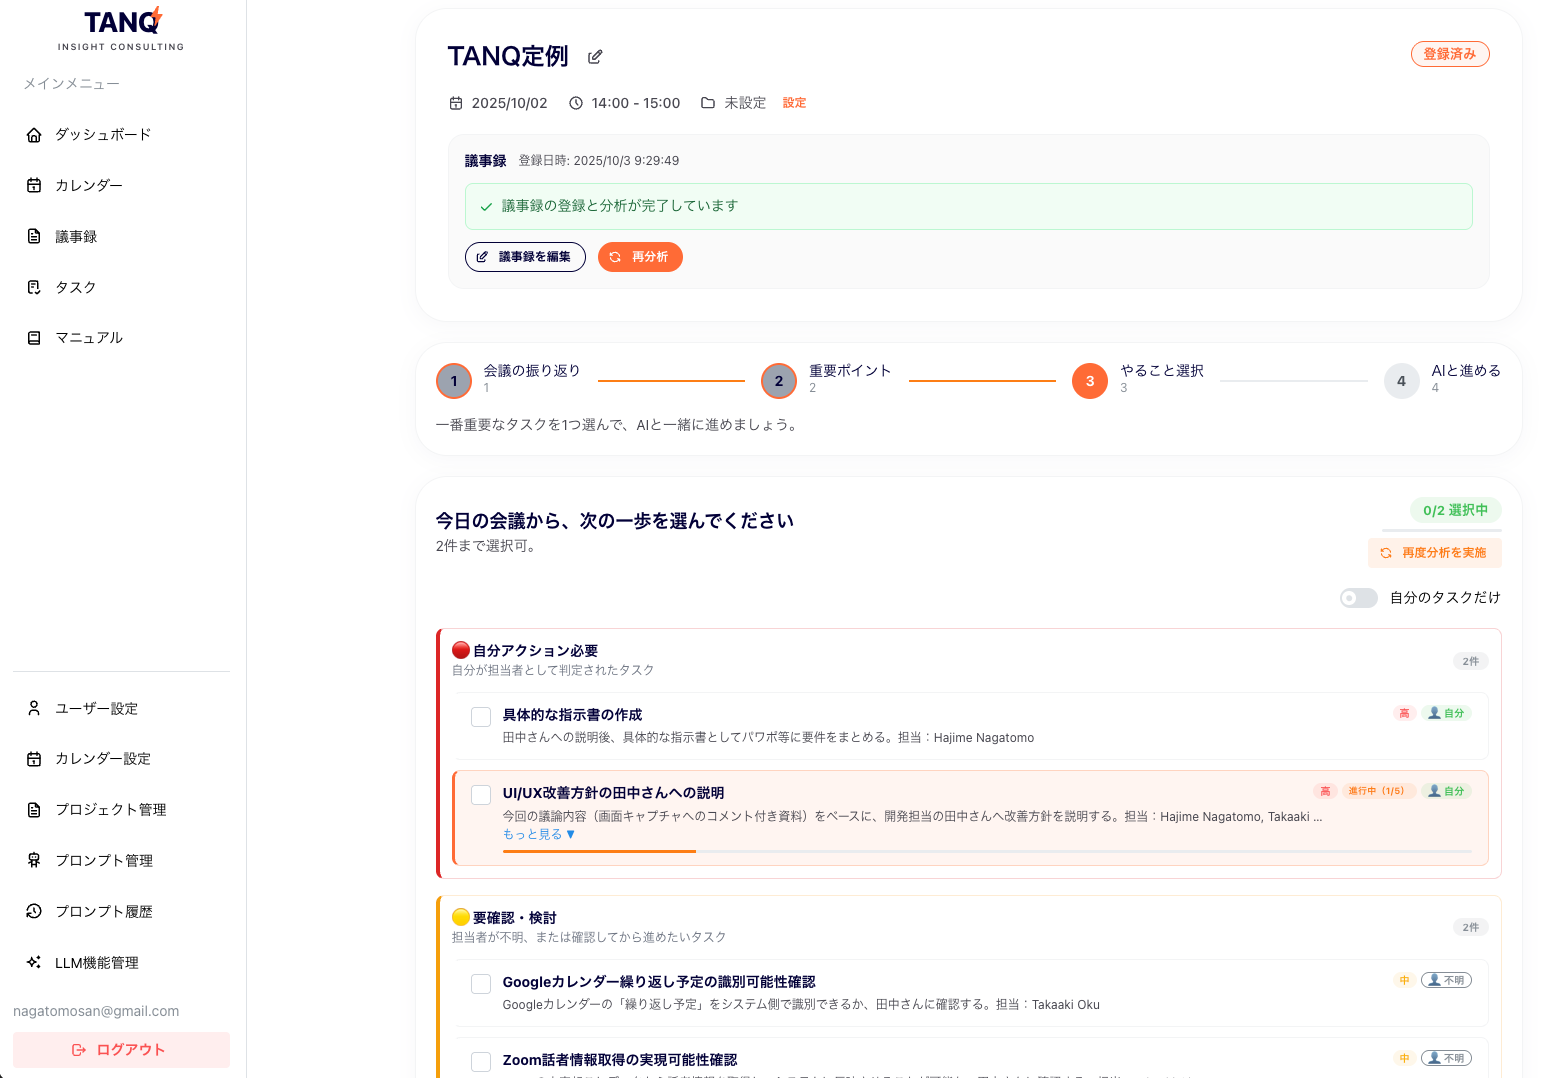Screen dimensions: 1544x1078
Task: Click the ログアウト button
Action: click(x=121, y=1050)
